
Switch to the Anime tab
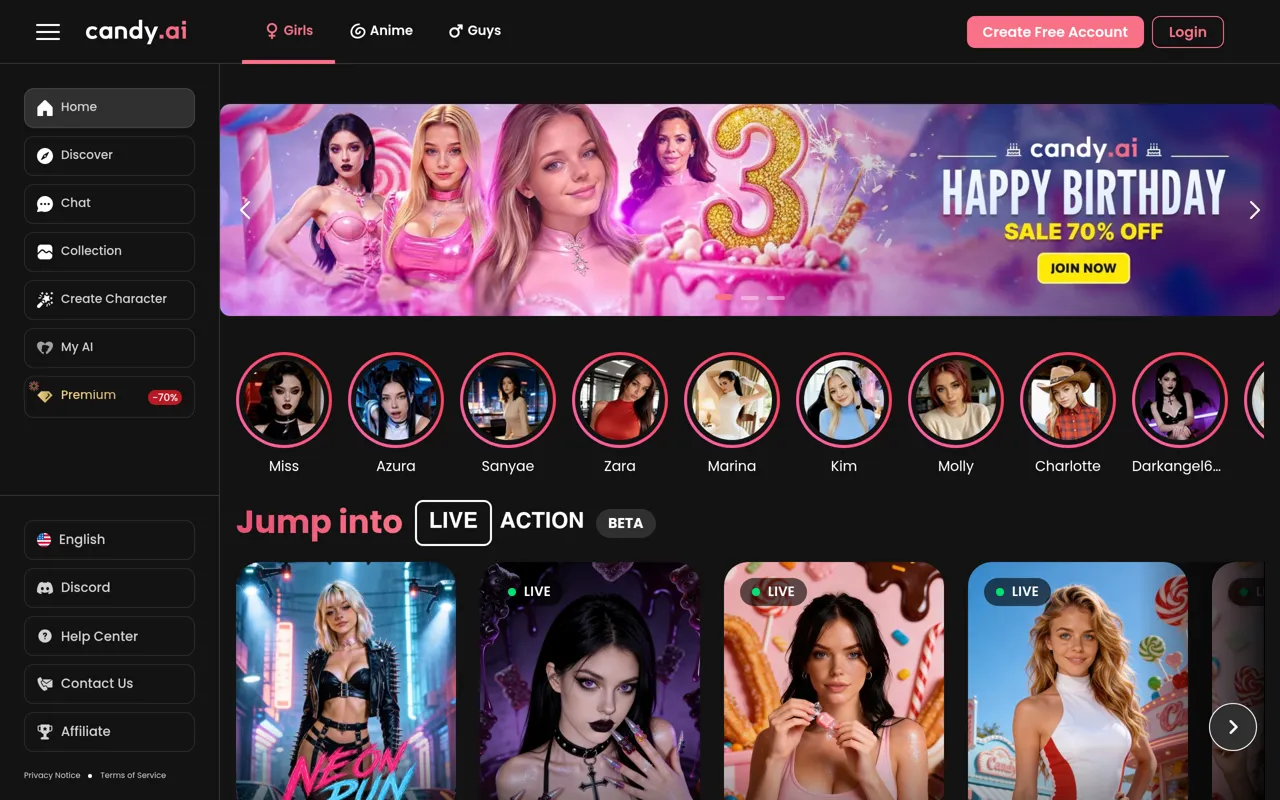(x=381, y=31)
